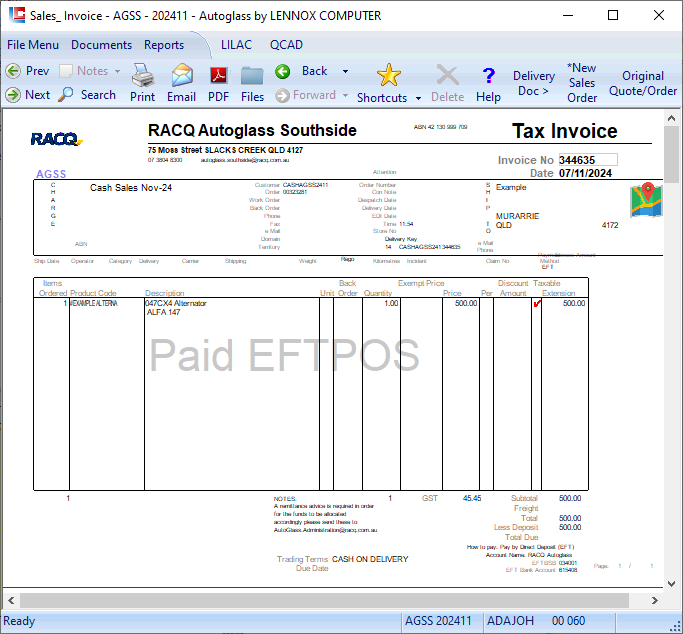Click the horizontal scrollbar right arrow

[x=654, y=600]
